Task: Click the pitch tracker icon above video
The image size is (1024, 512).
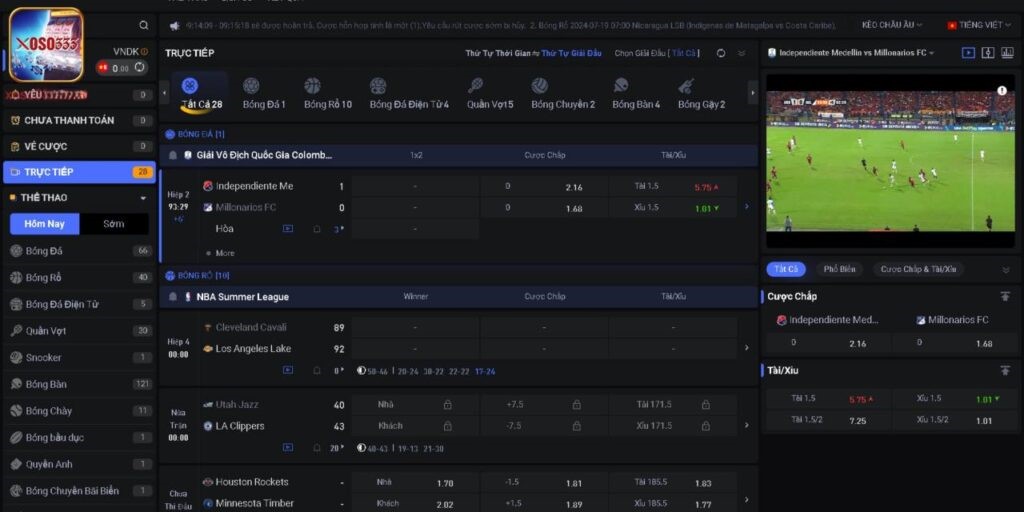Action: [988, 52]
